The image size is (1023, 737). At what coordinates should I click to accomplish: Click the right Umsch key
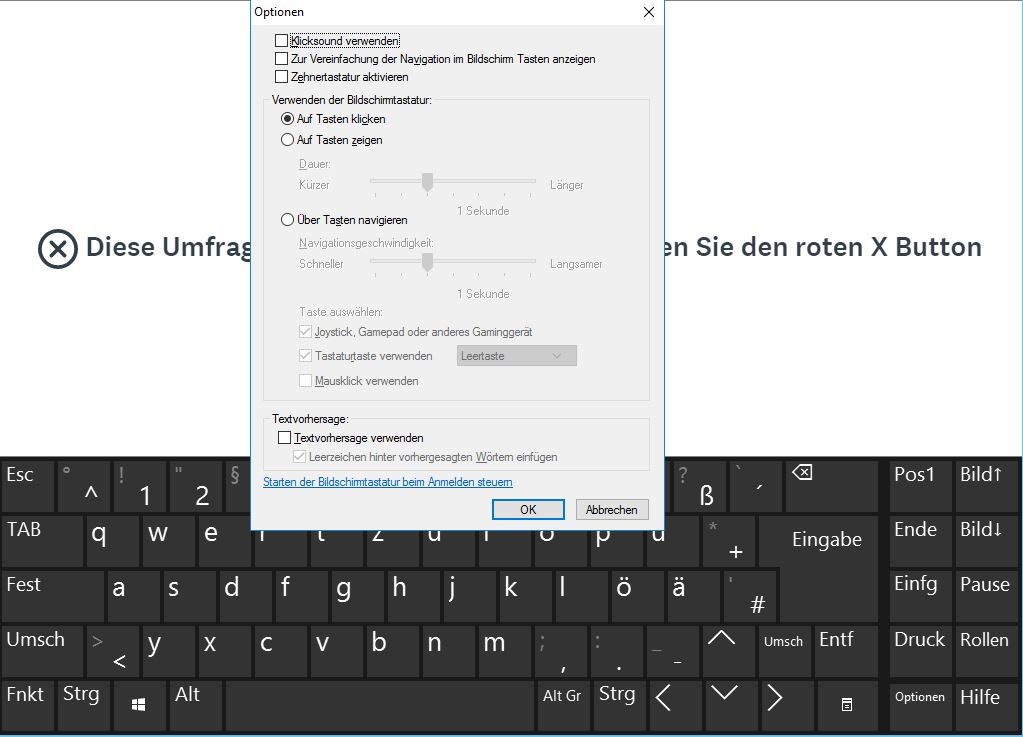[x=784, y=650]
